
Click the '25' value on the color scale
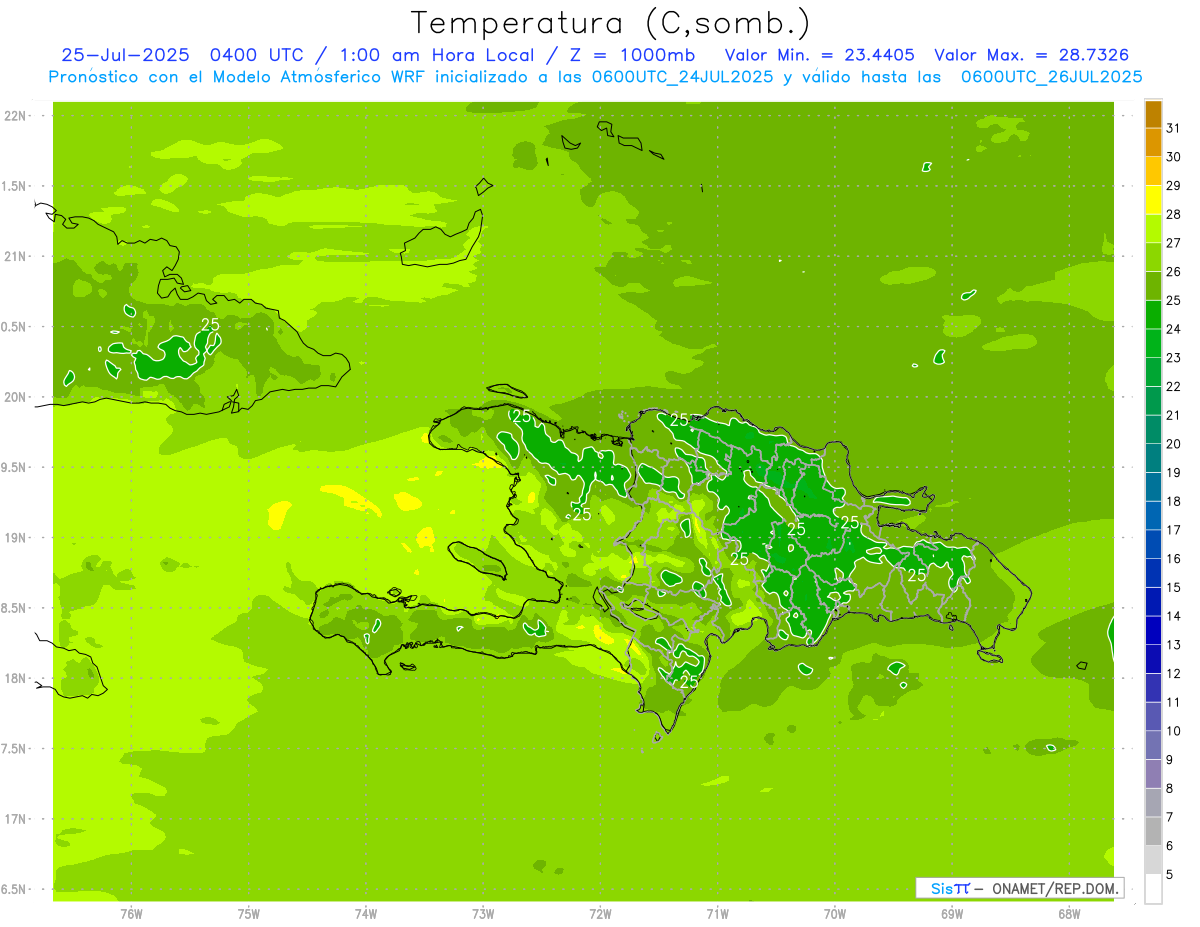click(x=1173, y=300)
